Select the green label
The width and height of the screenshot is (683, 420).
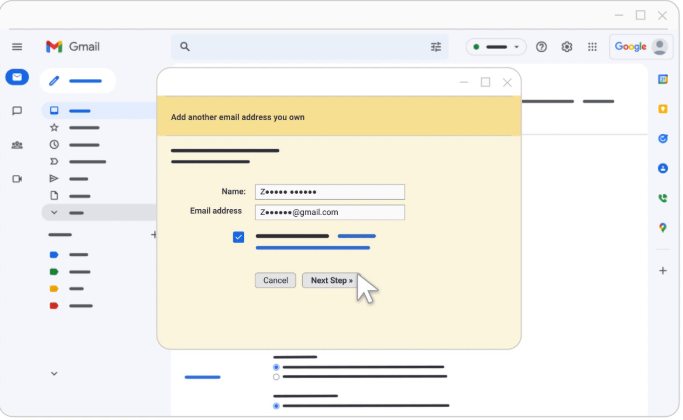click(x=54, y=271)
